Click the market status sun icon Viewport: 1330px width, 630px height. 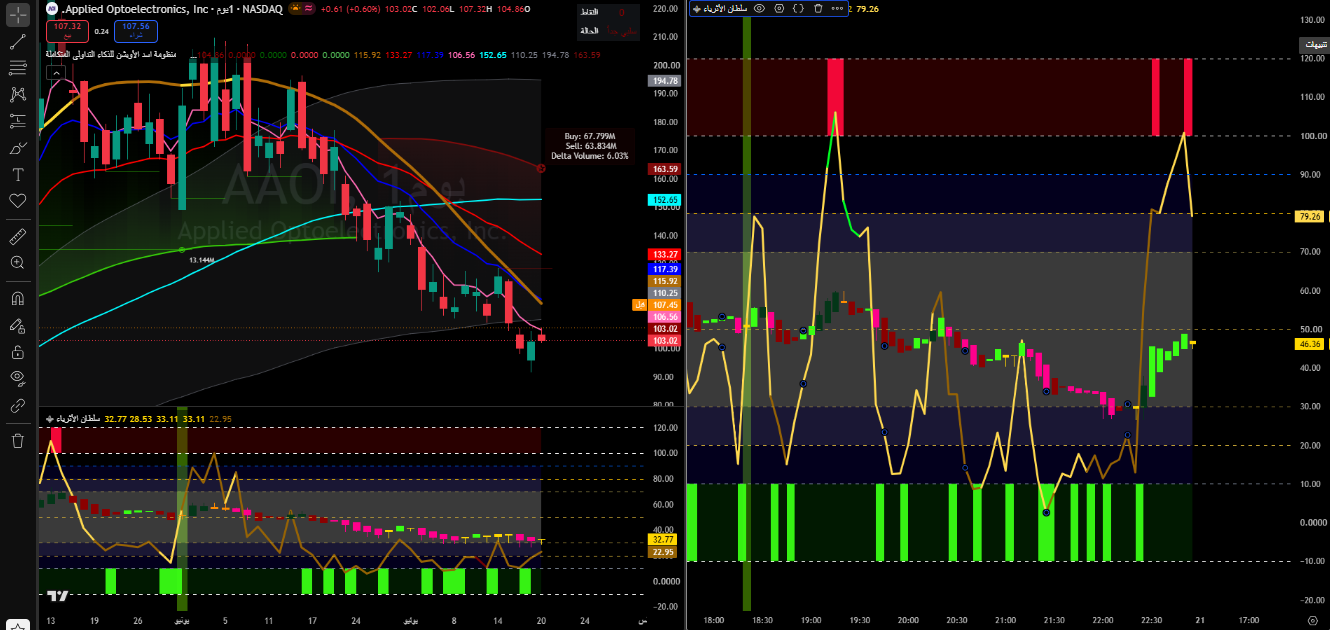(x=296, y=8)
